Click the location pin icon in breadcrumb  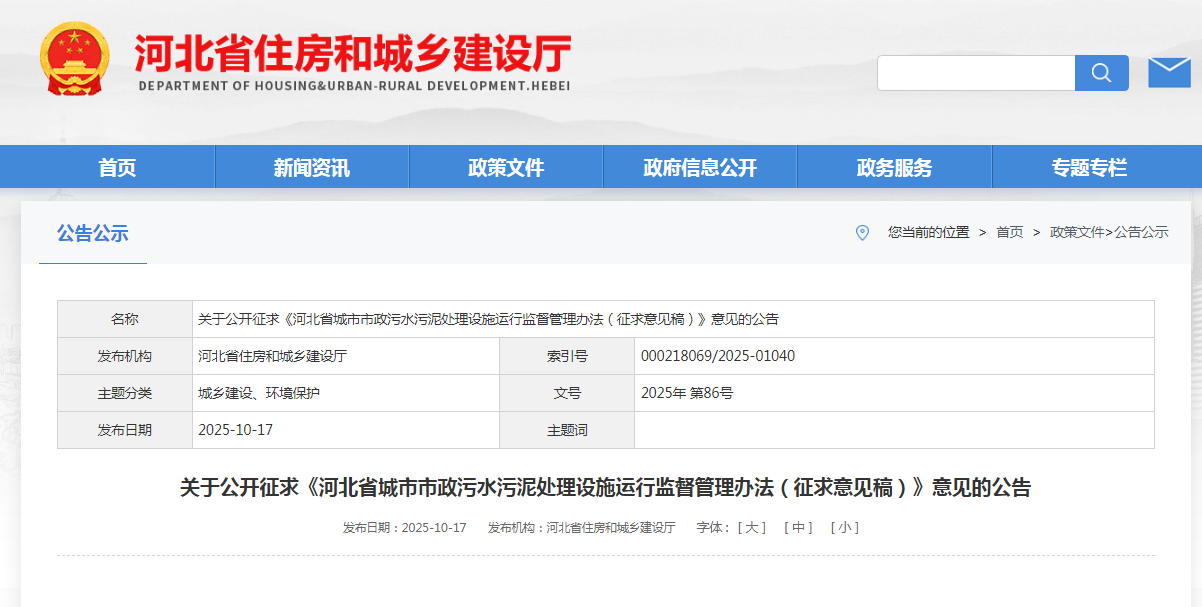point(862,232)
